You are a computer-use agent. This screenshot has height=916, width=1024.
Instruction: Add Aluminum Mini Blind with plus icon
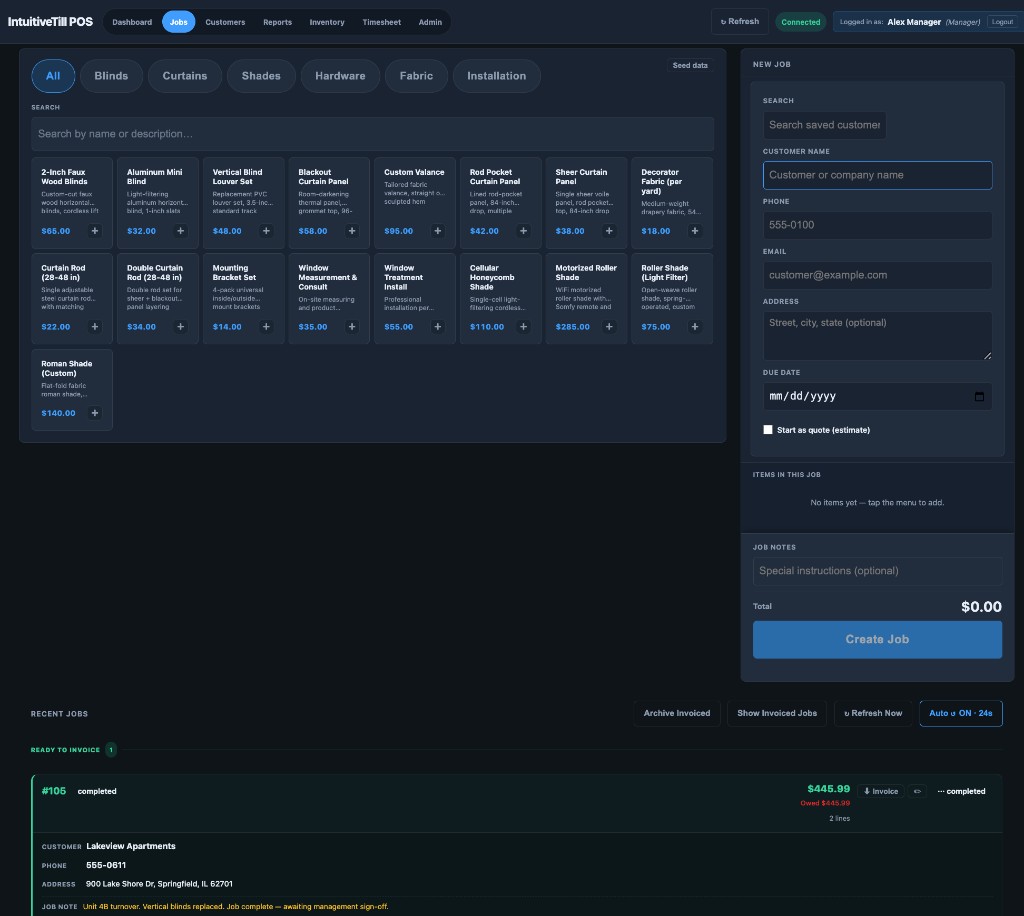tap(180, 230)
